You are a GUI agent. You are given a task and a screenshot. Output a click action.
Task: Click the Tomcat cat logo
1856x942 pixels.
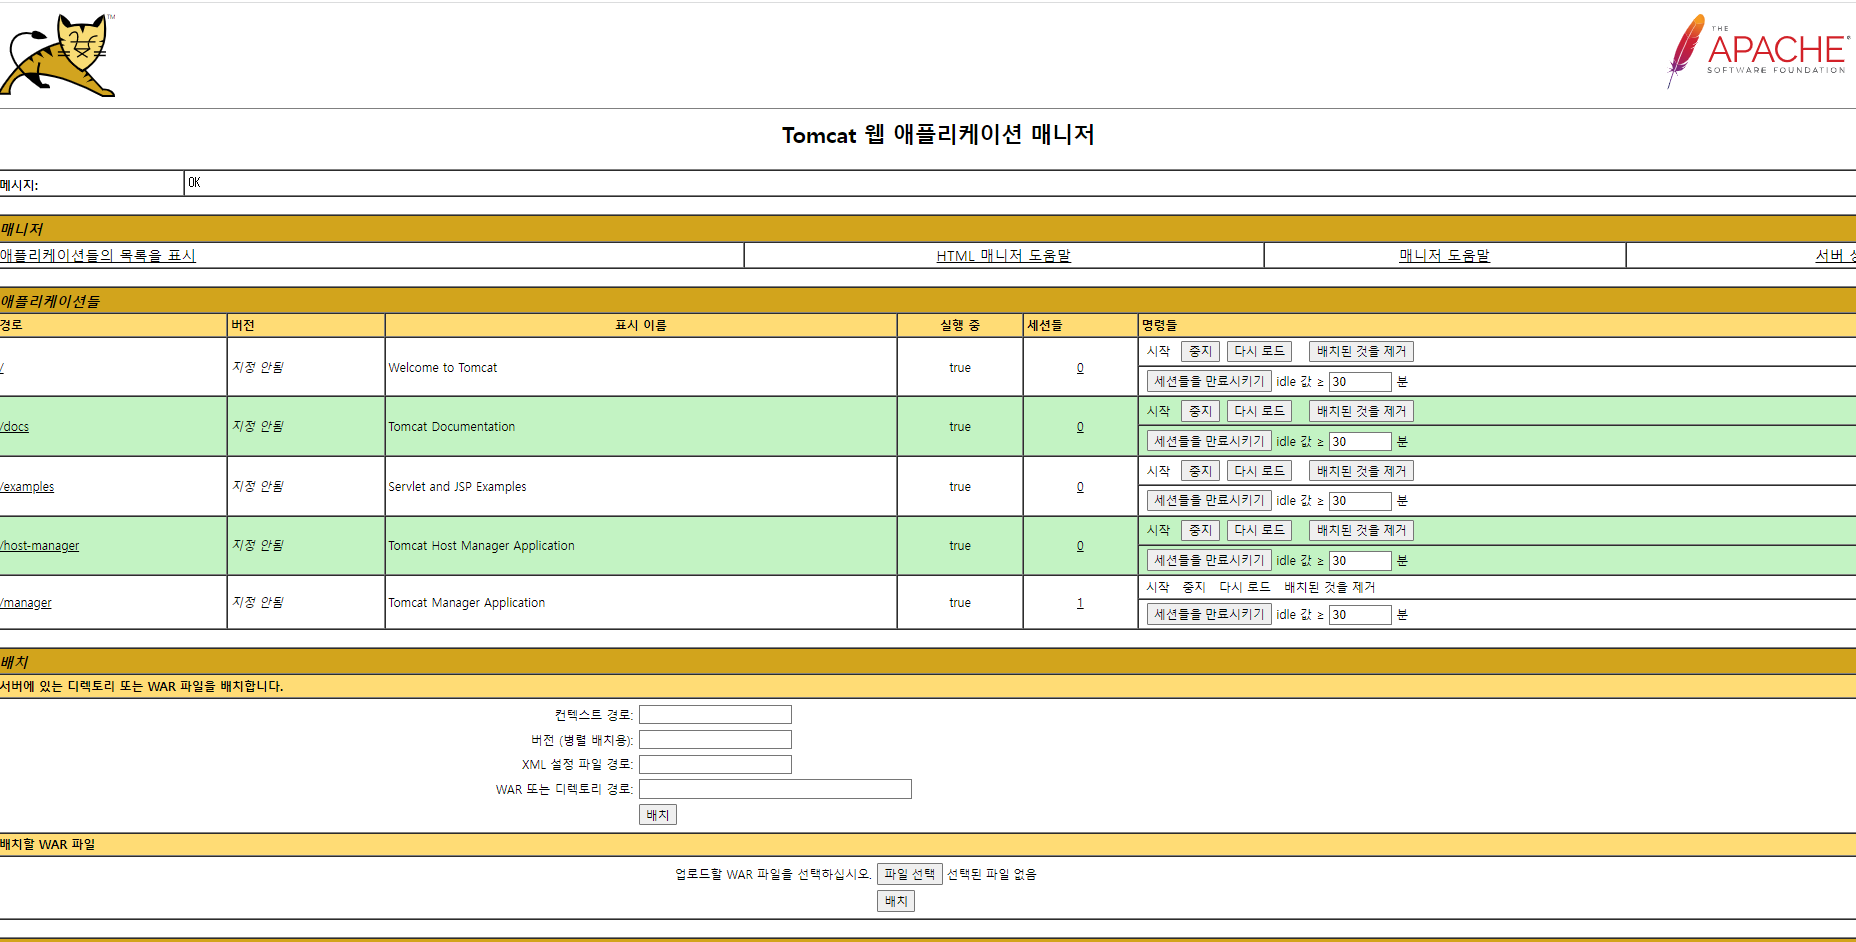pyautogui.click(x=58, y=55)
